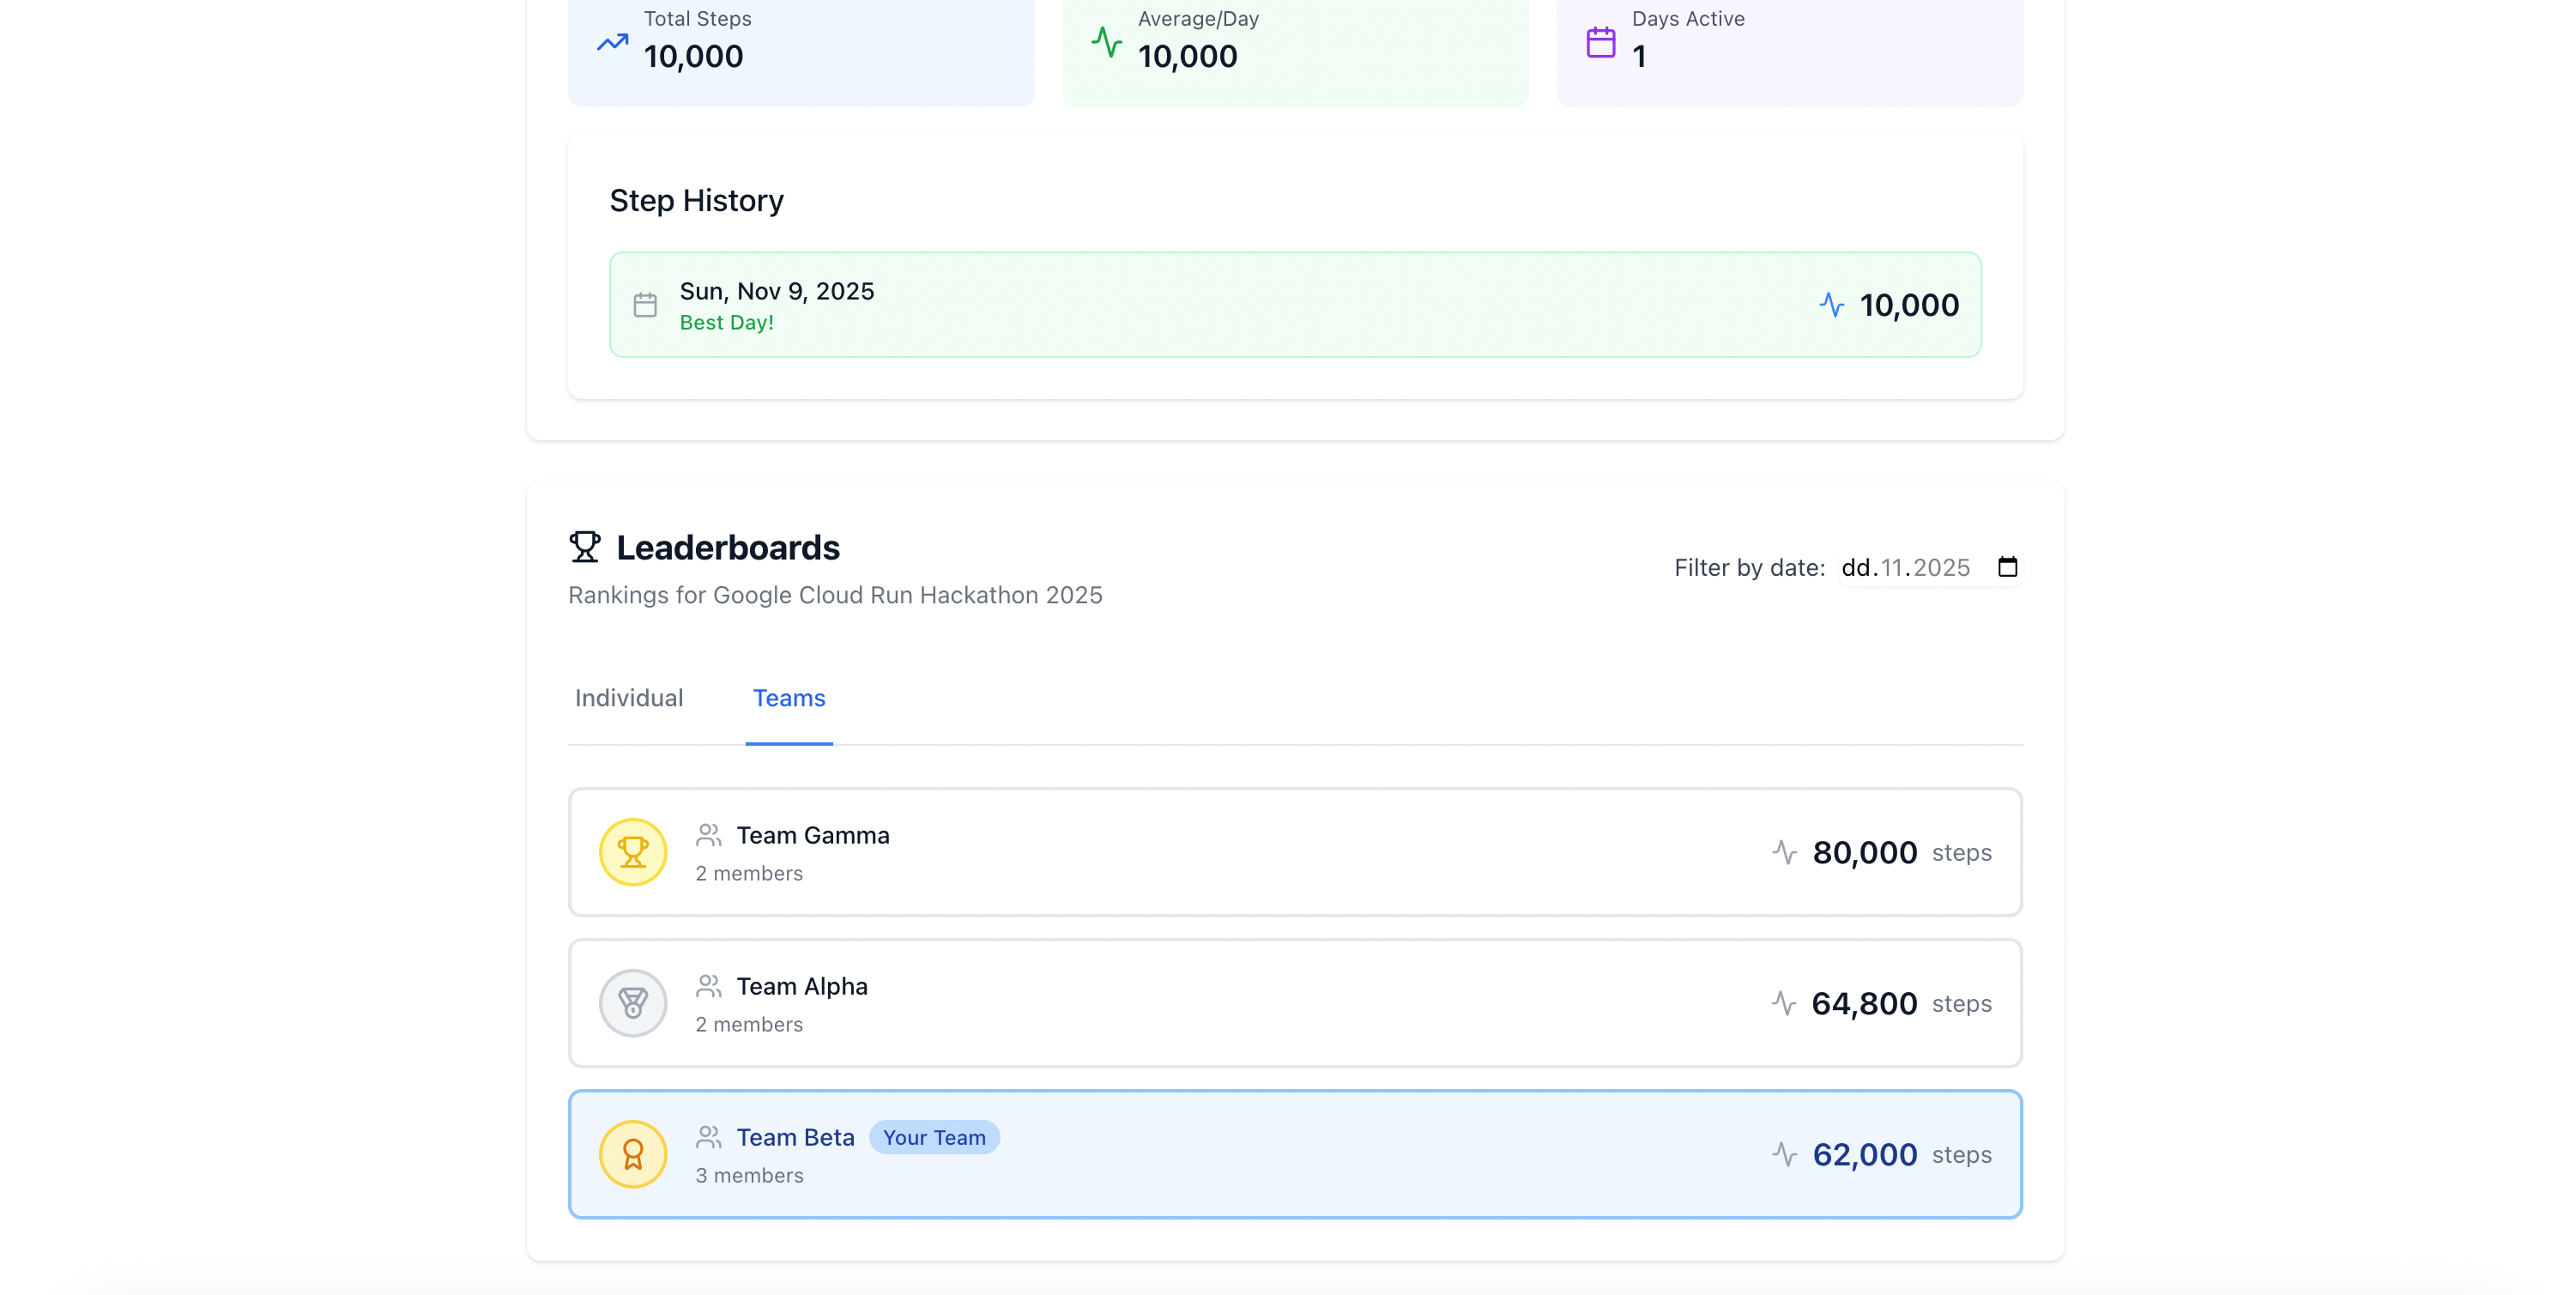
Task: Click the calendar icon beside Sun, Nov 9
Action: [645, 305]
